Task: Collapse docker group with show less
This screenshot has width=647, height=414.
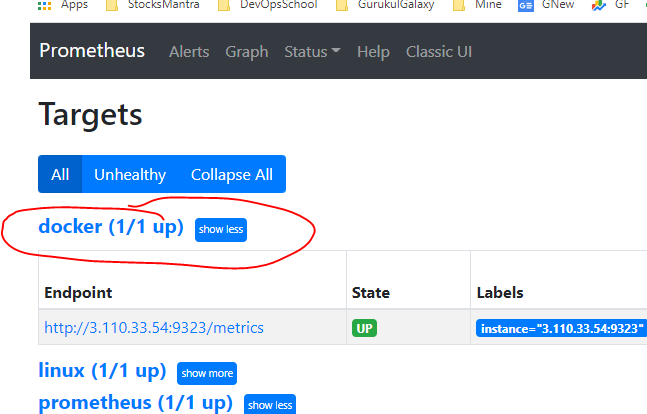Action: (221, 229)
